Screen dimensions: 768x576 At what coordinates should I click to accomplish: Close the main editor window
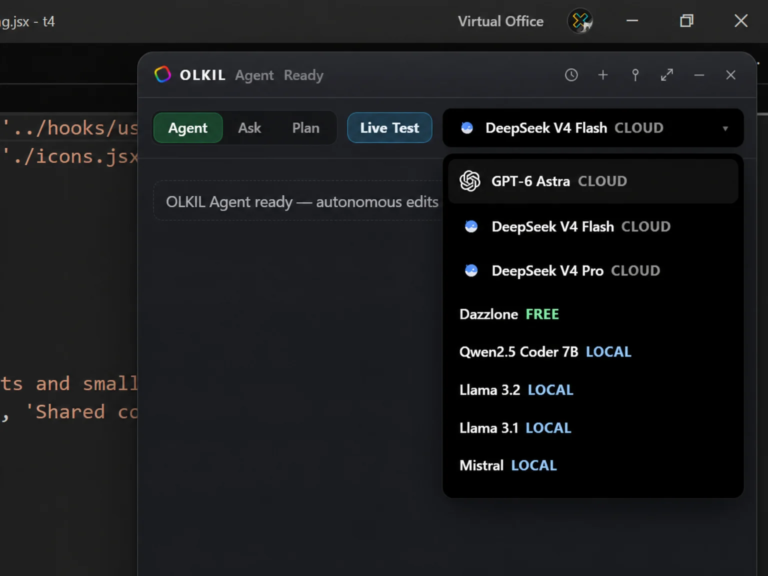(x=741, y=21)
